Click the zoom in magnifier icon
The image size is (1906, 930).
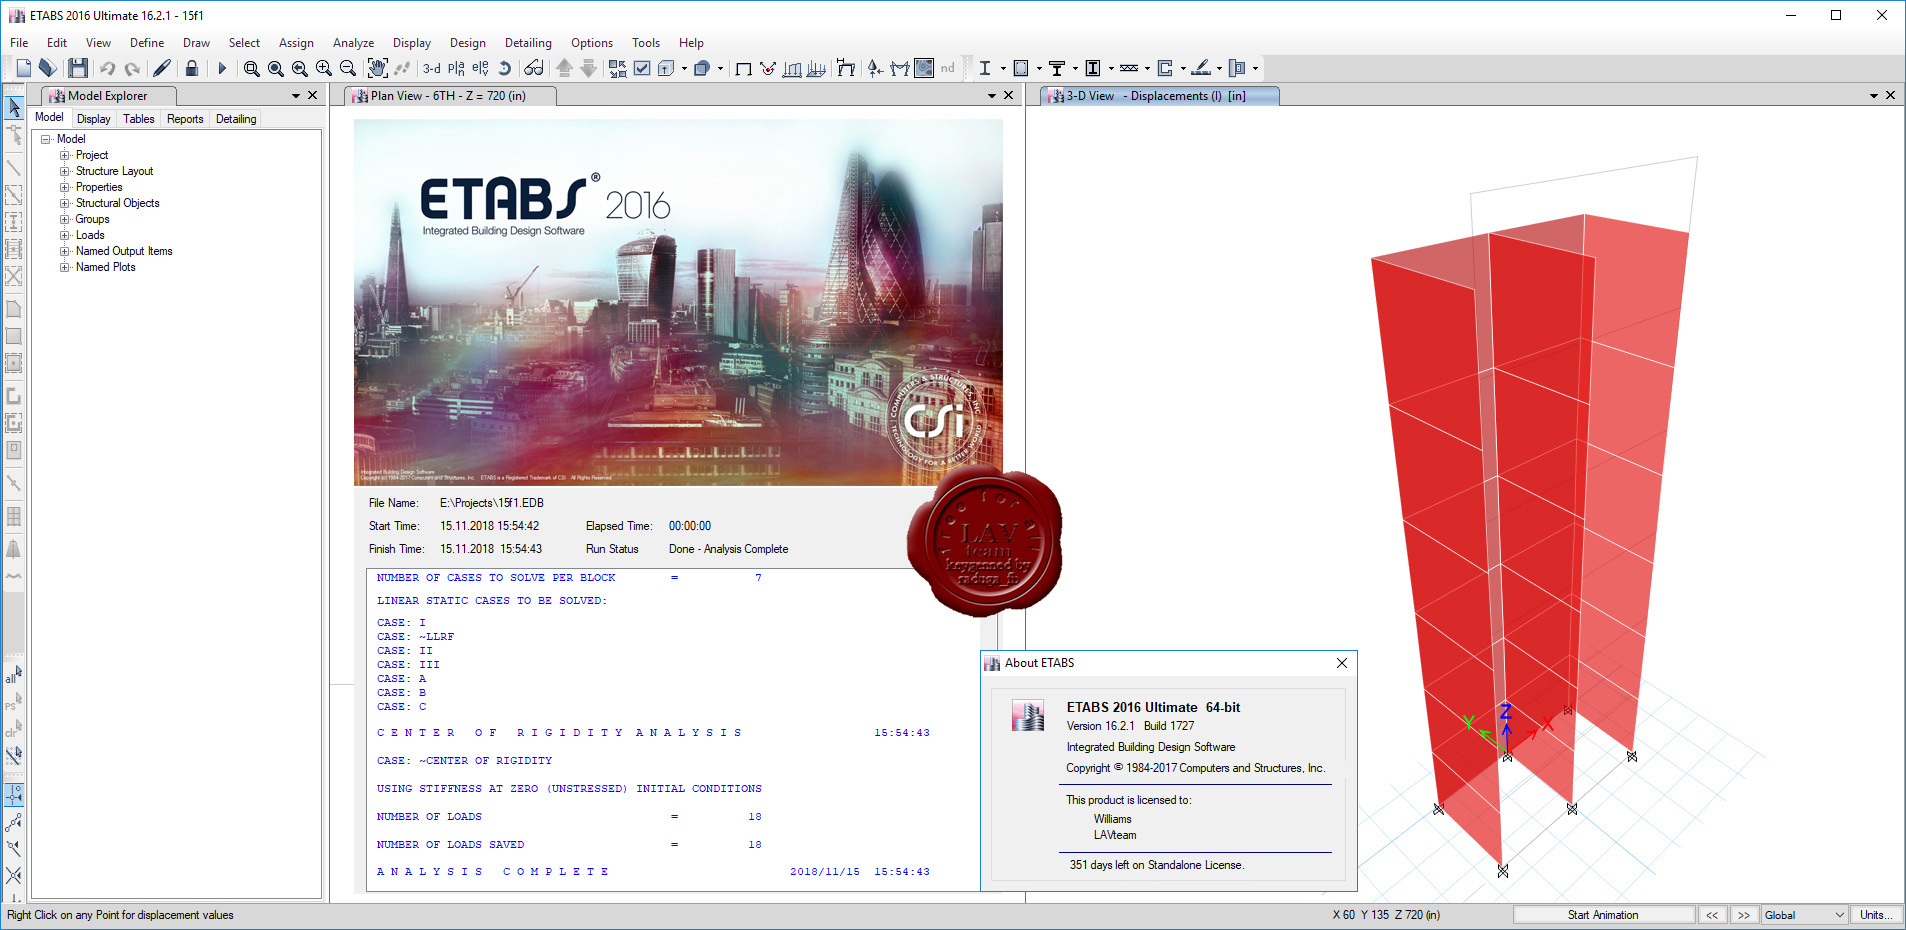point(324,68)
